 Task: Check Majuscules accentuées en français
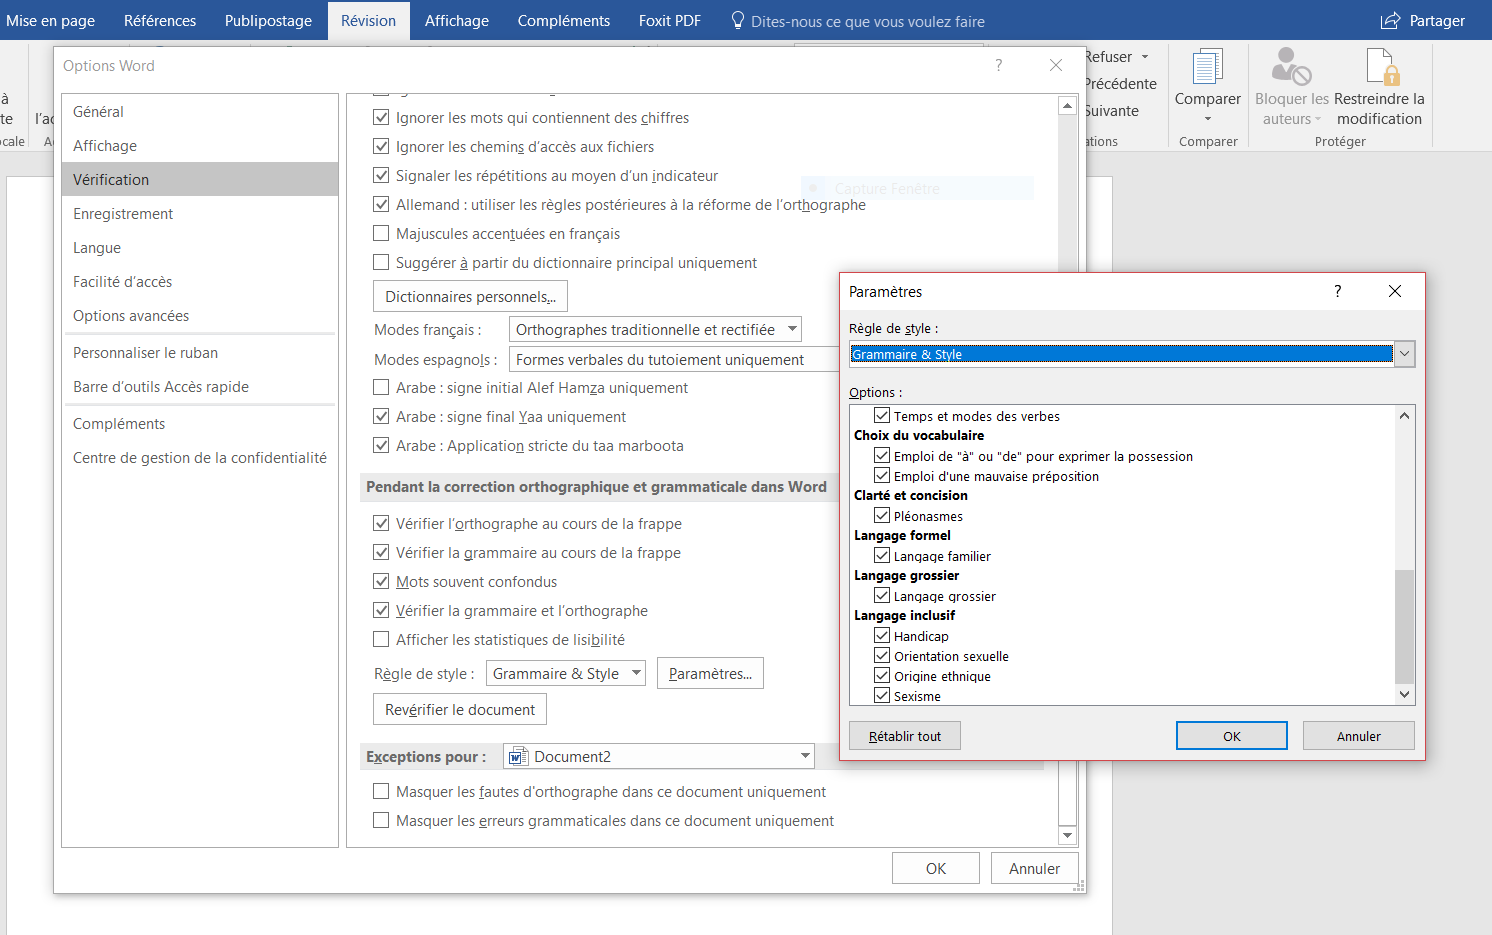(381, 233)
